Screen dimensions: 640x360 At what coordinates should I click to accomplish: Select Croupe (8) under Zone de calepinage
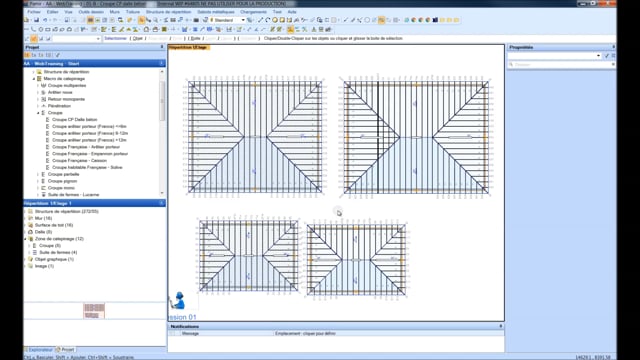pyautogui.click(x=50, y=246)
